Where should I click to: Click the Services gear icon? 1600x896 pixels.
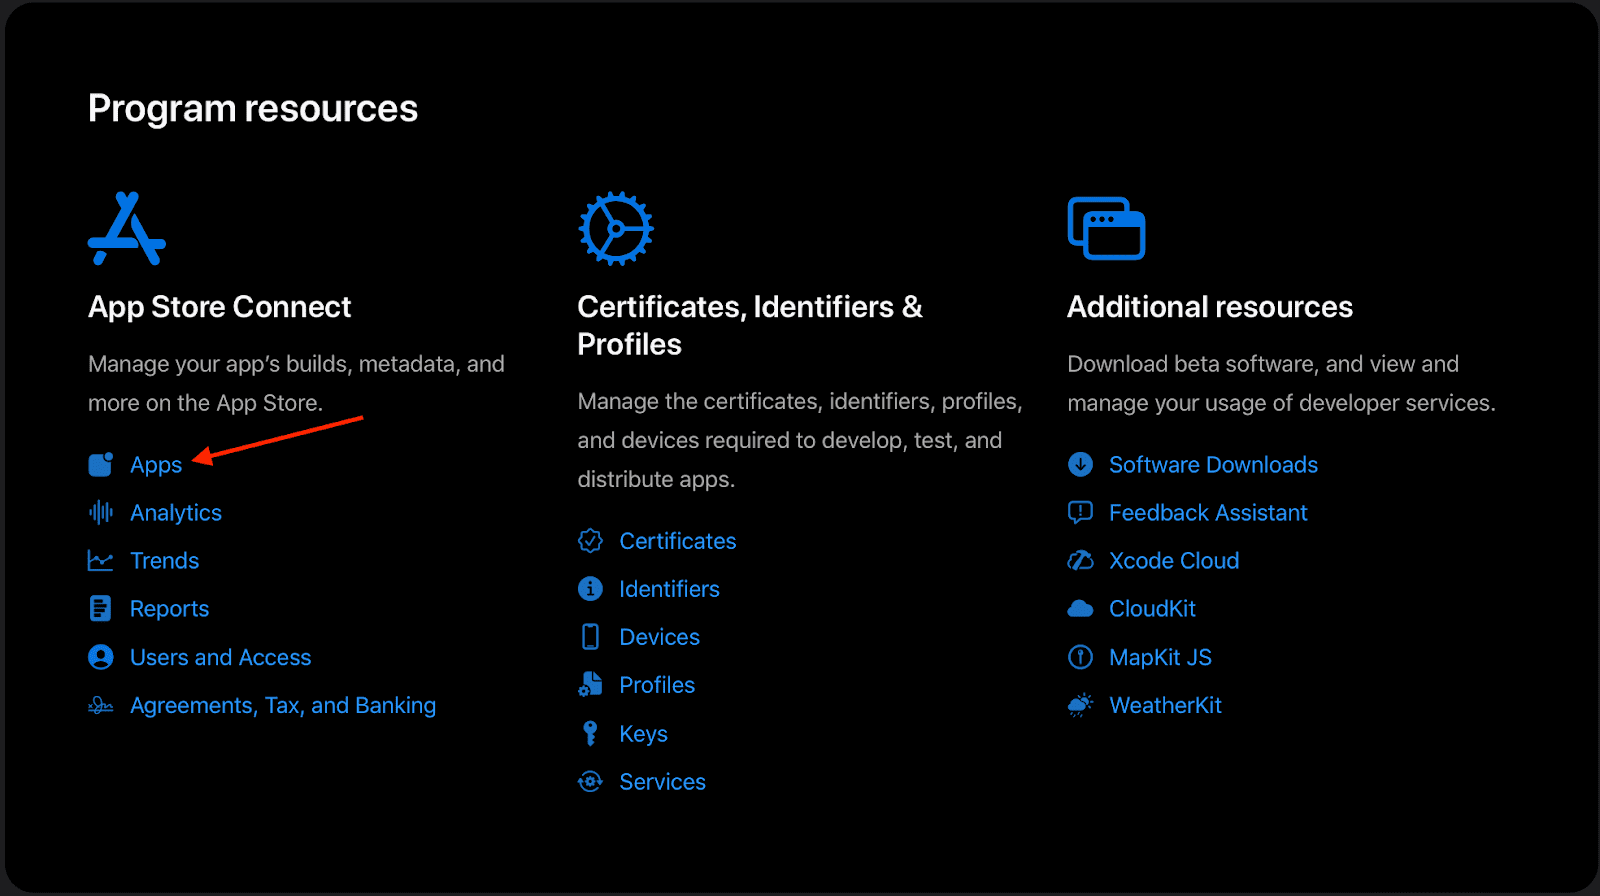tap(591, 782)
